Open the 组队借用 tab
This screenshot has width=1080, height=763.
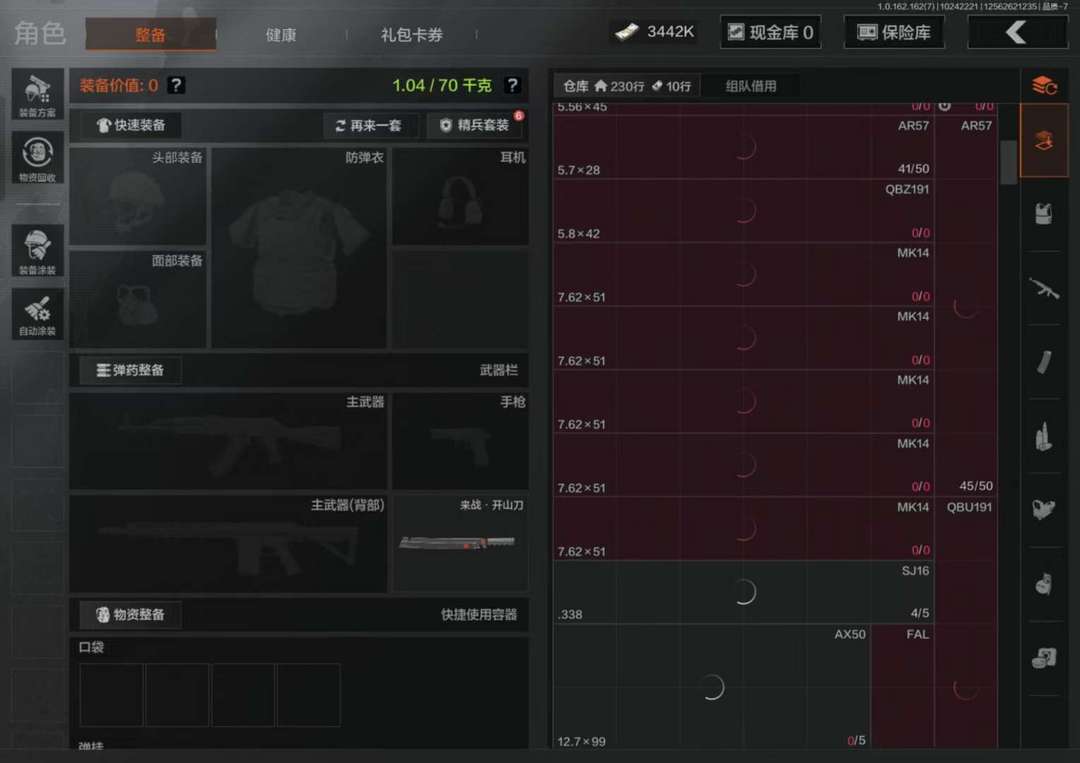pyautogui.click(x=751, y=86)
